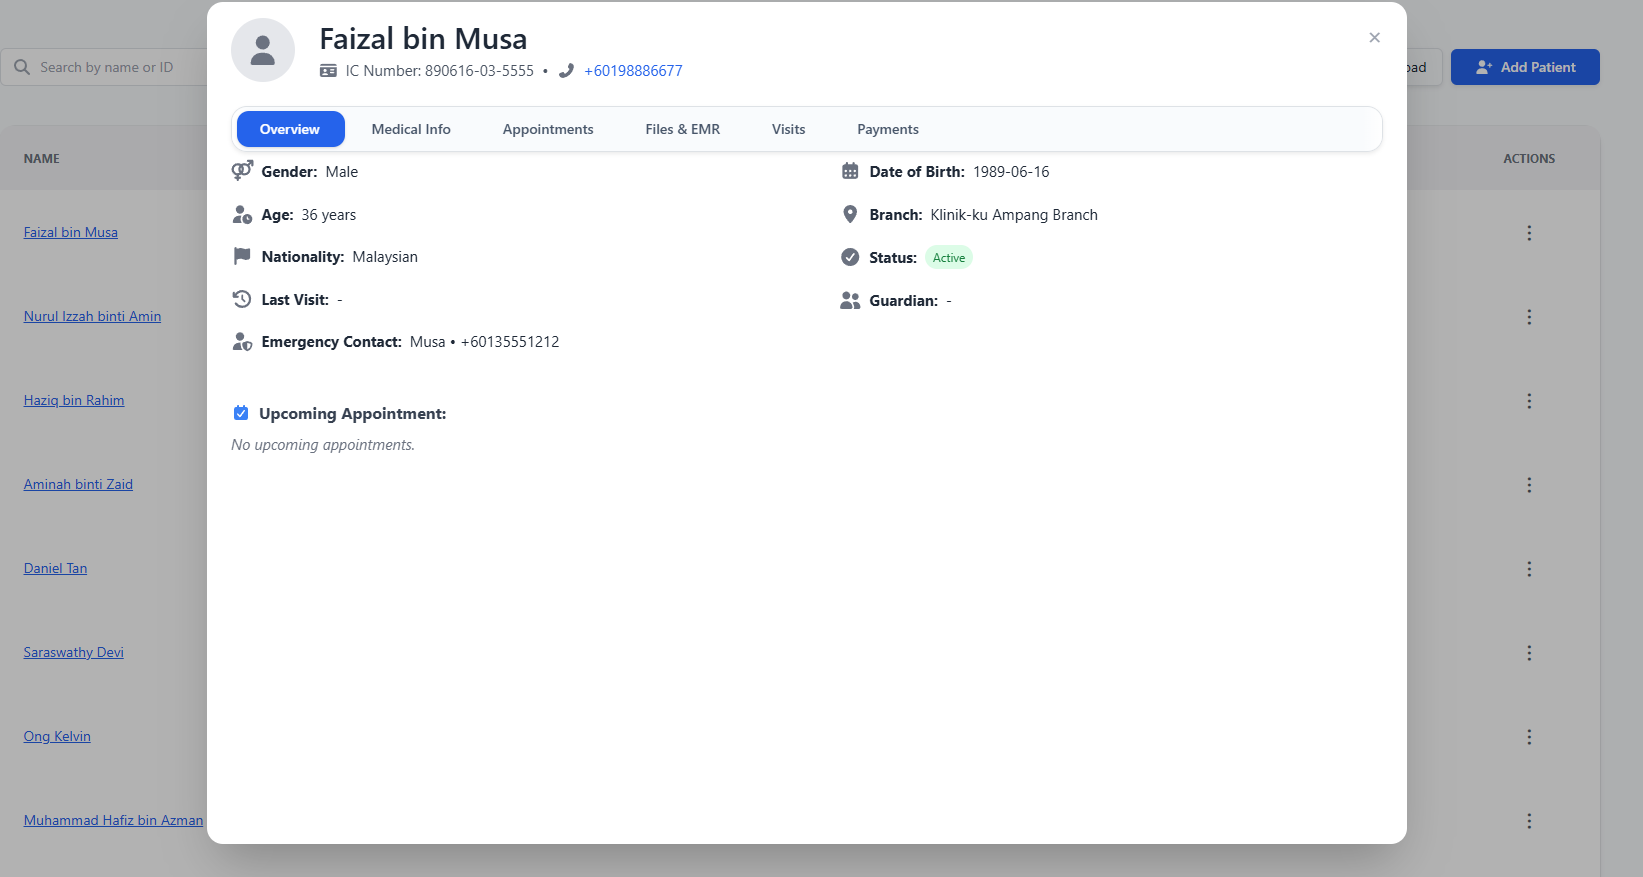This screenshot has height=877, width=1643.
Task: Call phone number +60198886677 link
Action: click(x=633, y=71)
